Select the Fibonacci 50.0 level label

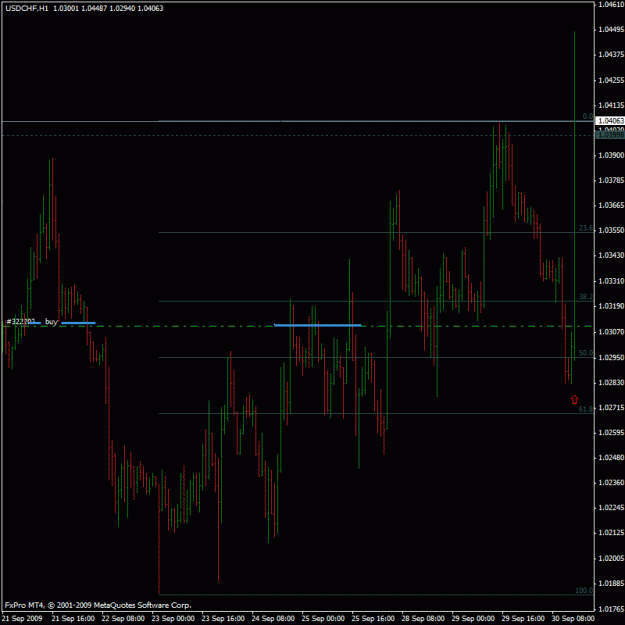tap(586, 353)
